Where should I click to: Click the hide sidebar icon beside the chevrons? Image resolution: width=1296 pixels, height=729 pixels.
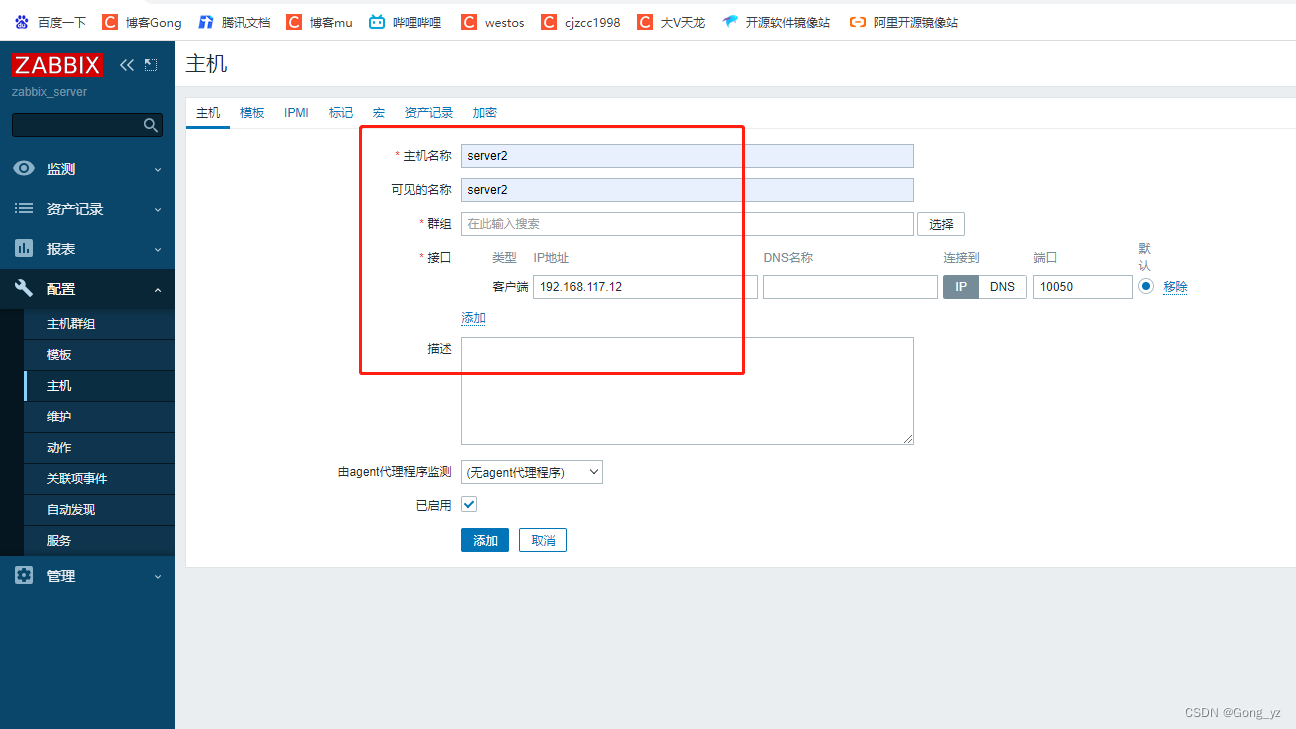coord(151,65)
